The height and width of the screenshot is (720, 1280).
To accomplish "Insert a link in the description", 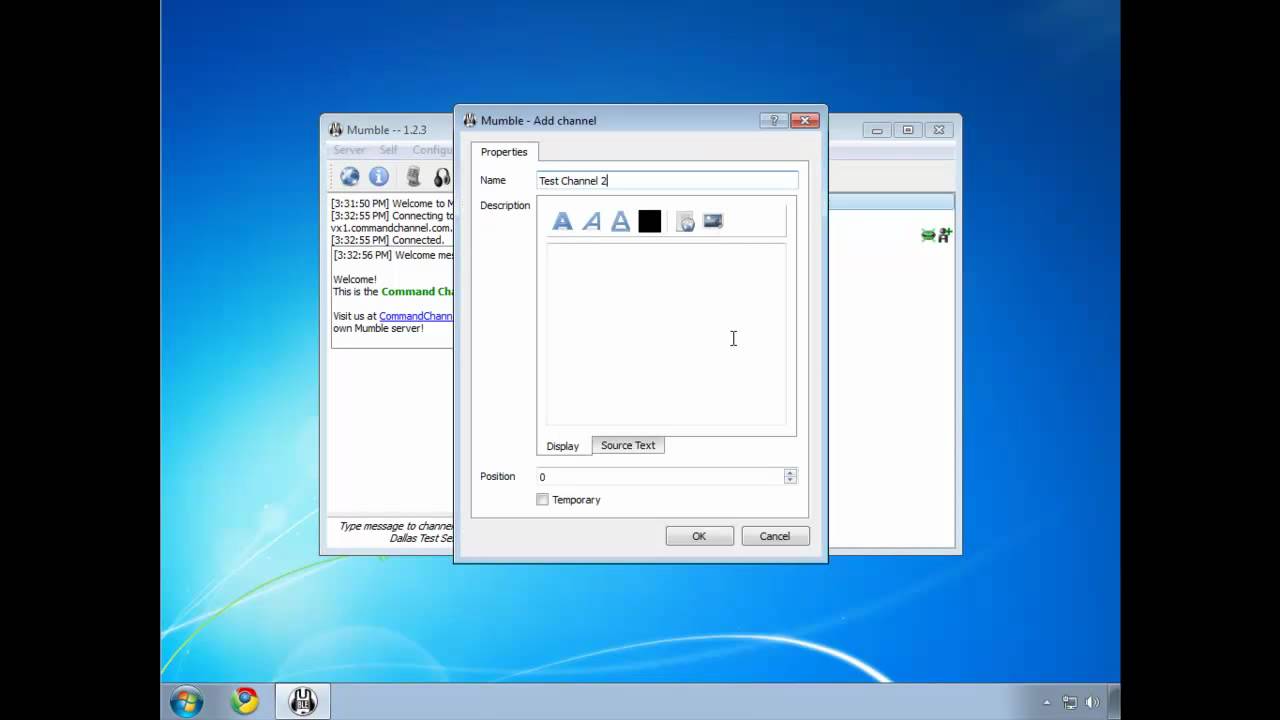I will click(685, 221).
